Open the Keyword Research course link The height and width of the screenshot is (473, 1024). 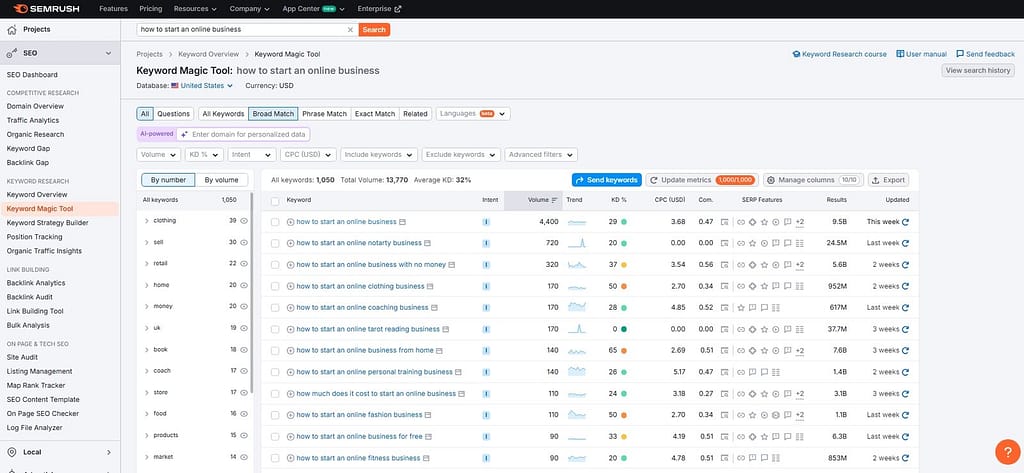839,54
